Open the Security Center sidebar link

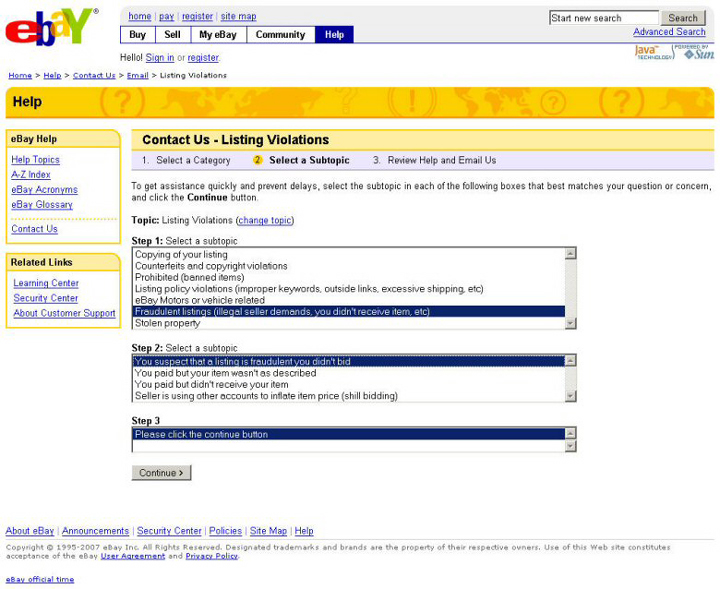(46, 298)
